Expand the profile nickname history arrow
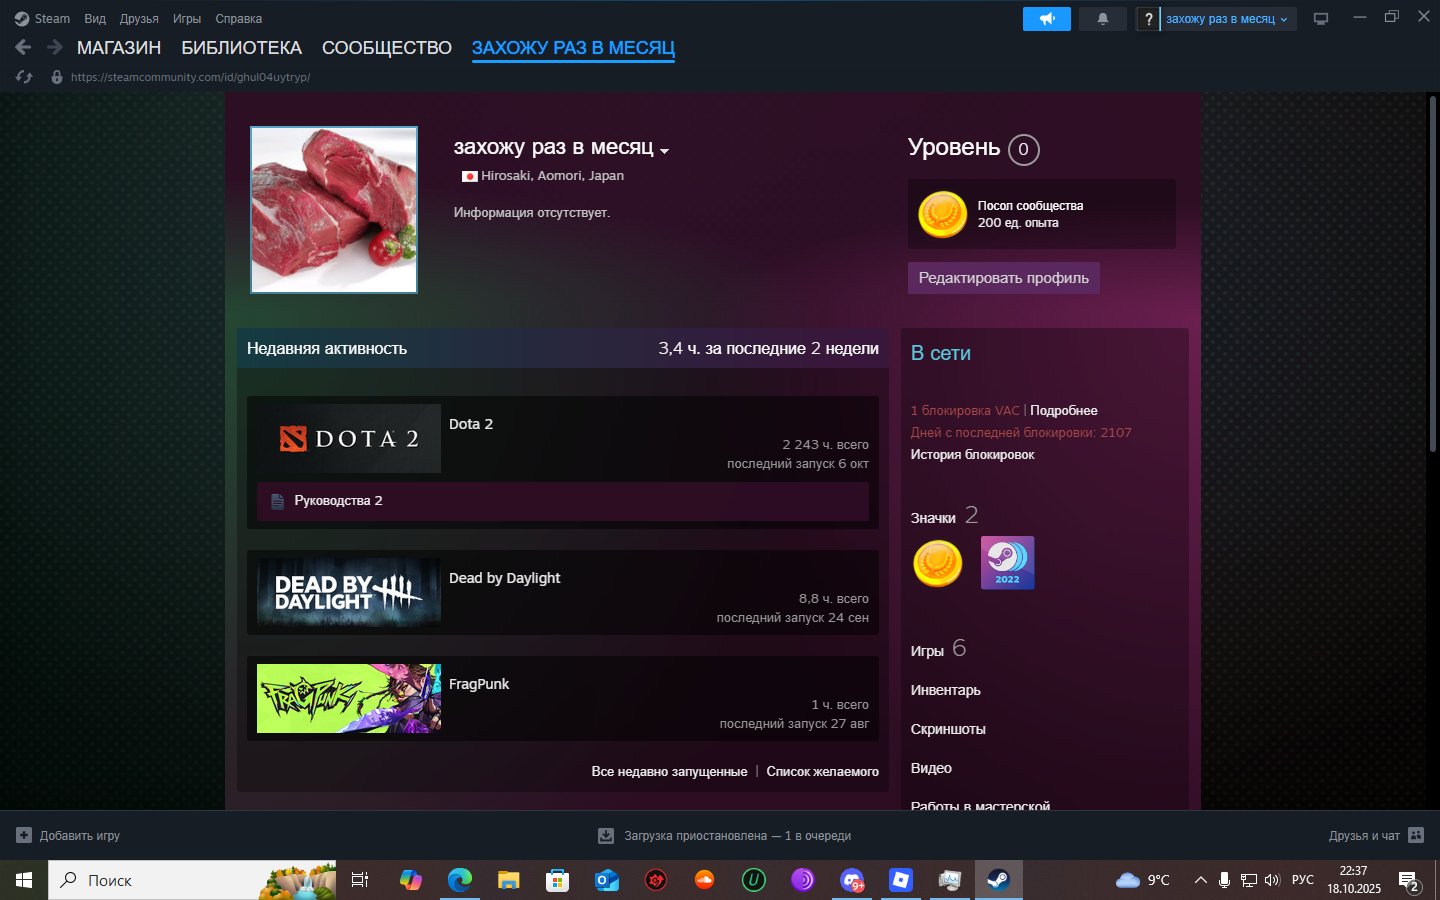The image size is (1440, 900). coord(665,151)
